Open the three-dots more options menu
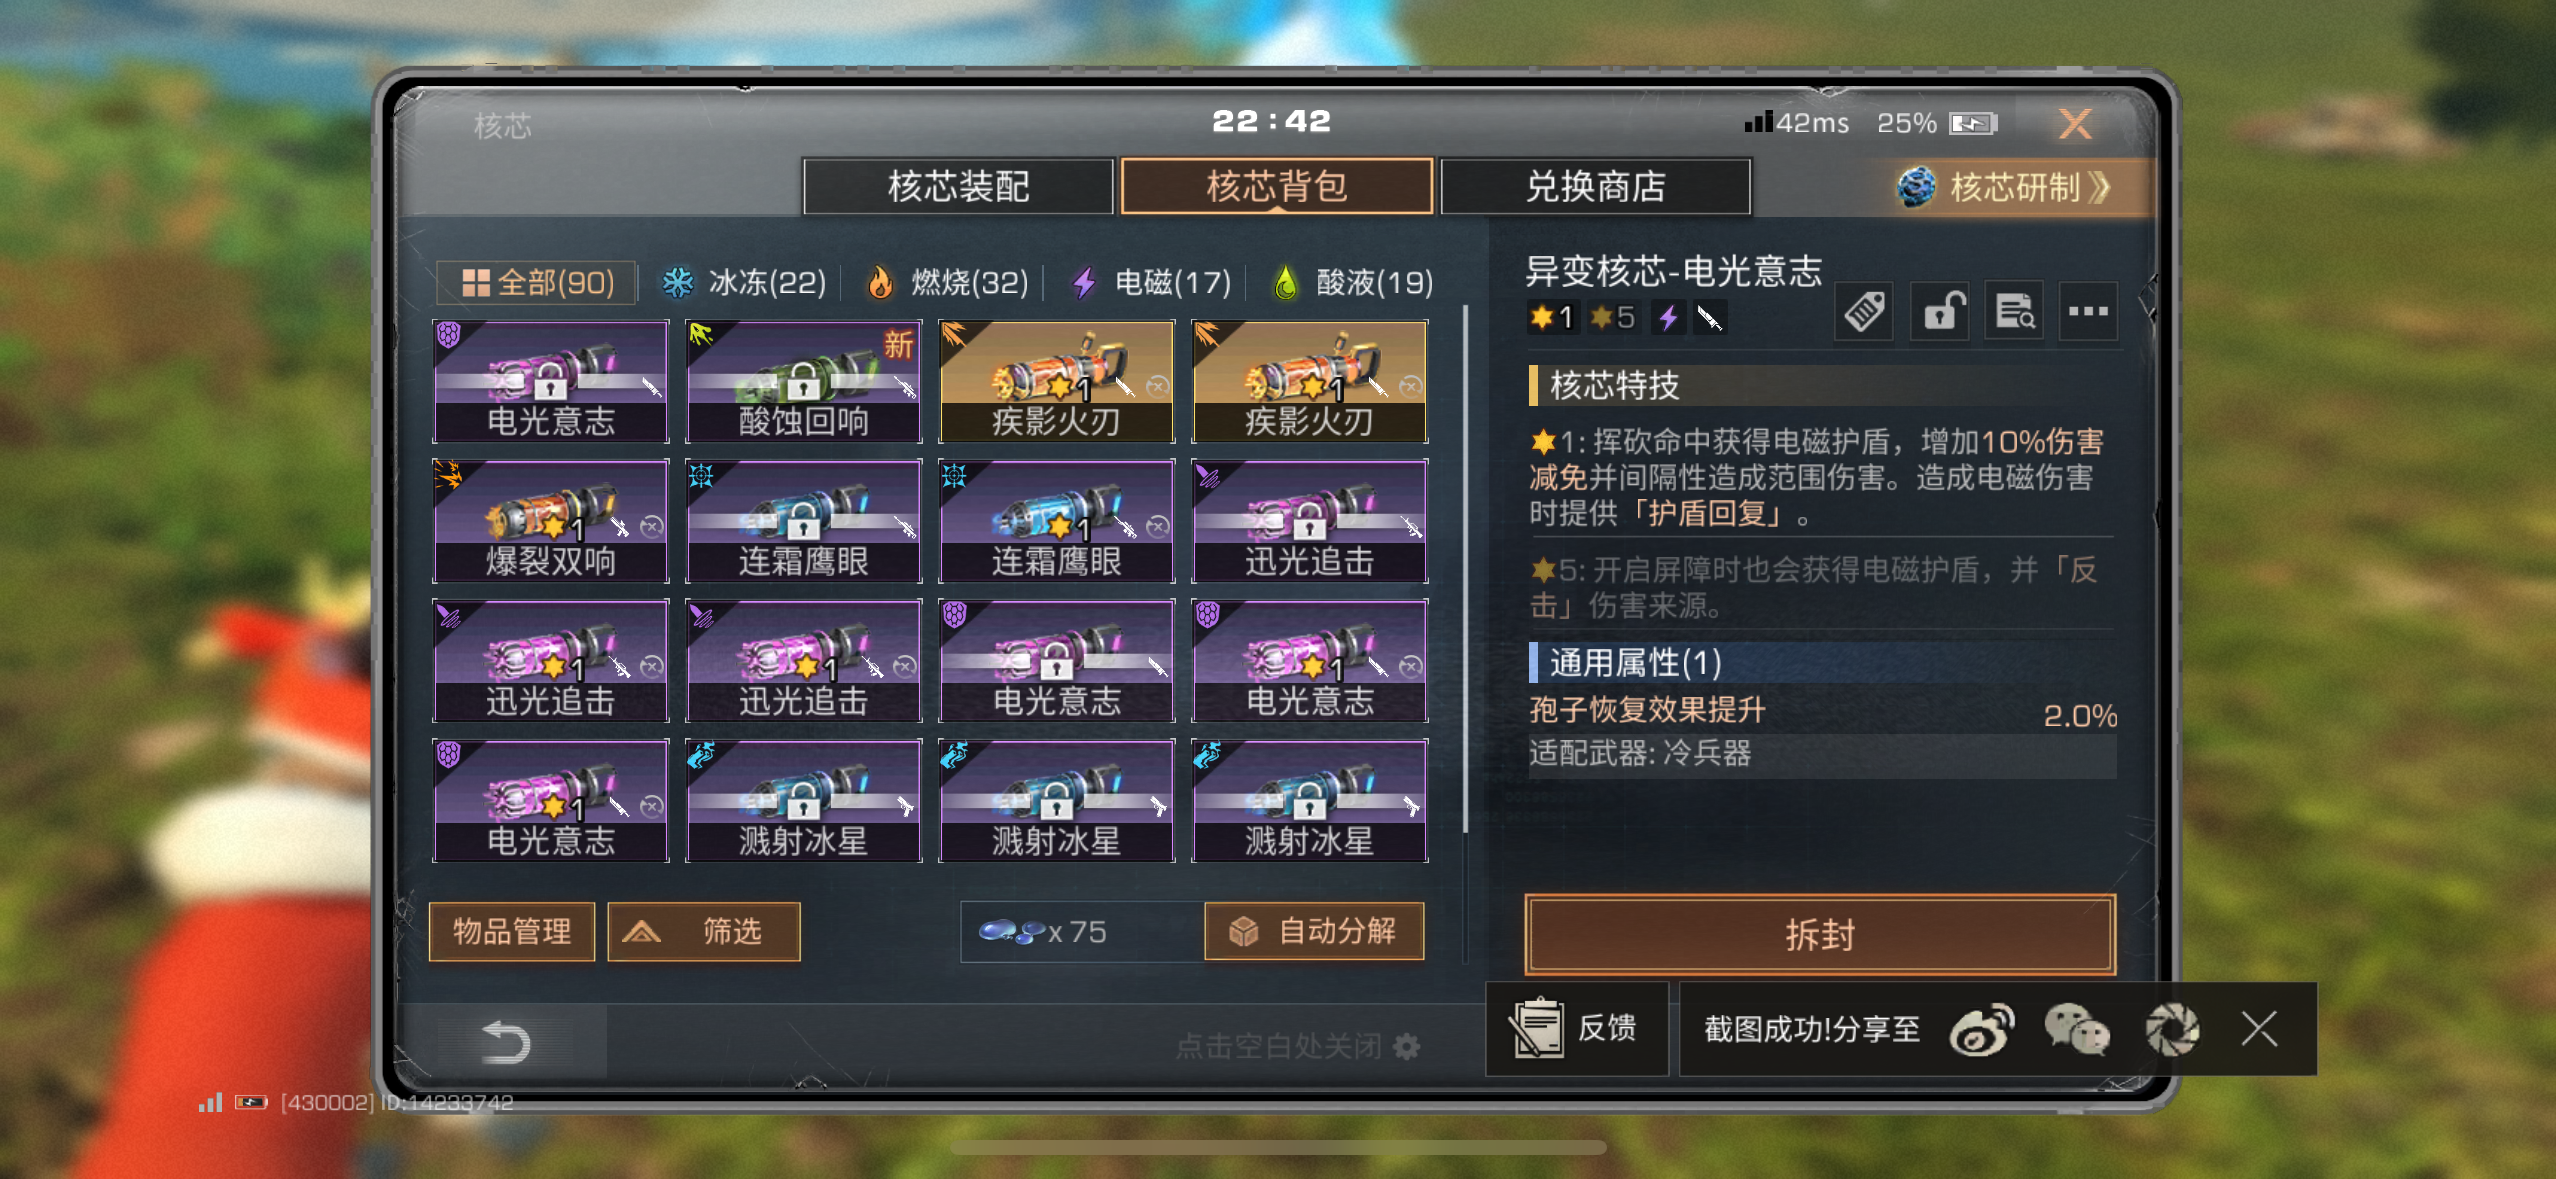The height and width of the screenshot is (1179, 2556). click(x=2088, y=312)
